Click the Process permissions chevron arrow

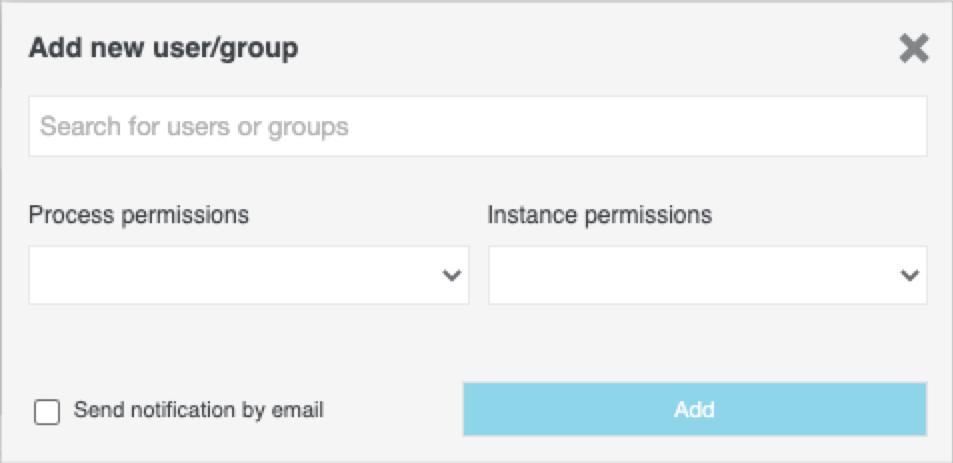[452, 276]
